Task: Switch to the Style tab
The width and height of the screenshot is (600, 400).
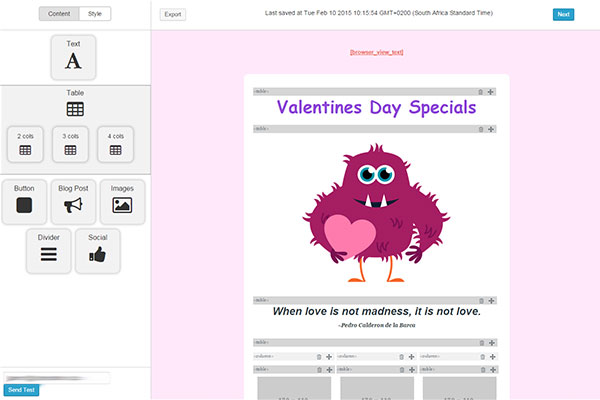Action: coord(95,14)
